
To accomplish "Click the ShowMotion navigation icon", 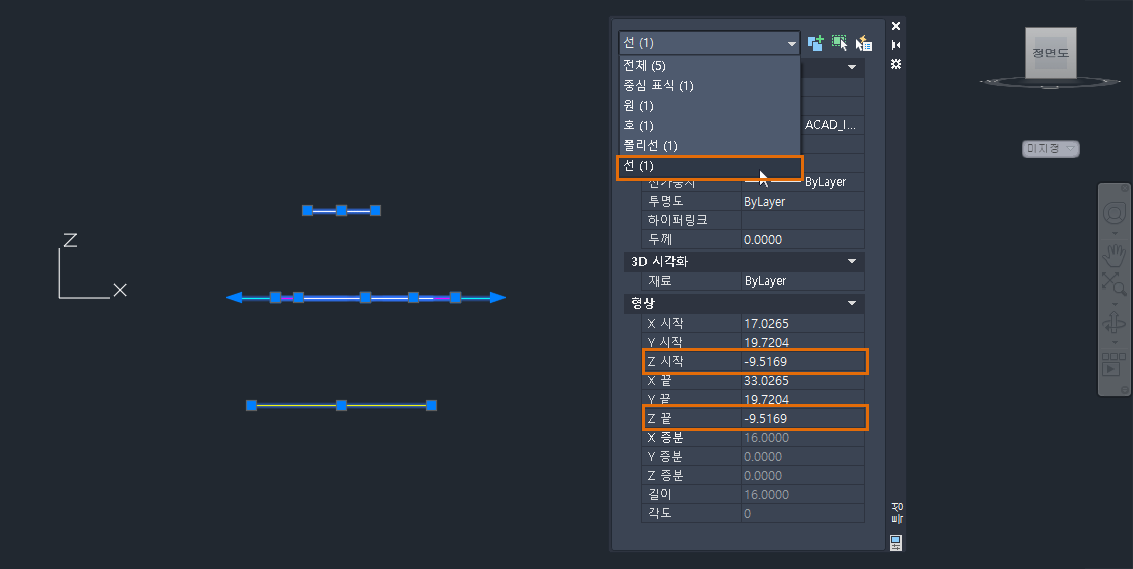I will pos(1113,364).
